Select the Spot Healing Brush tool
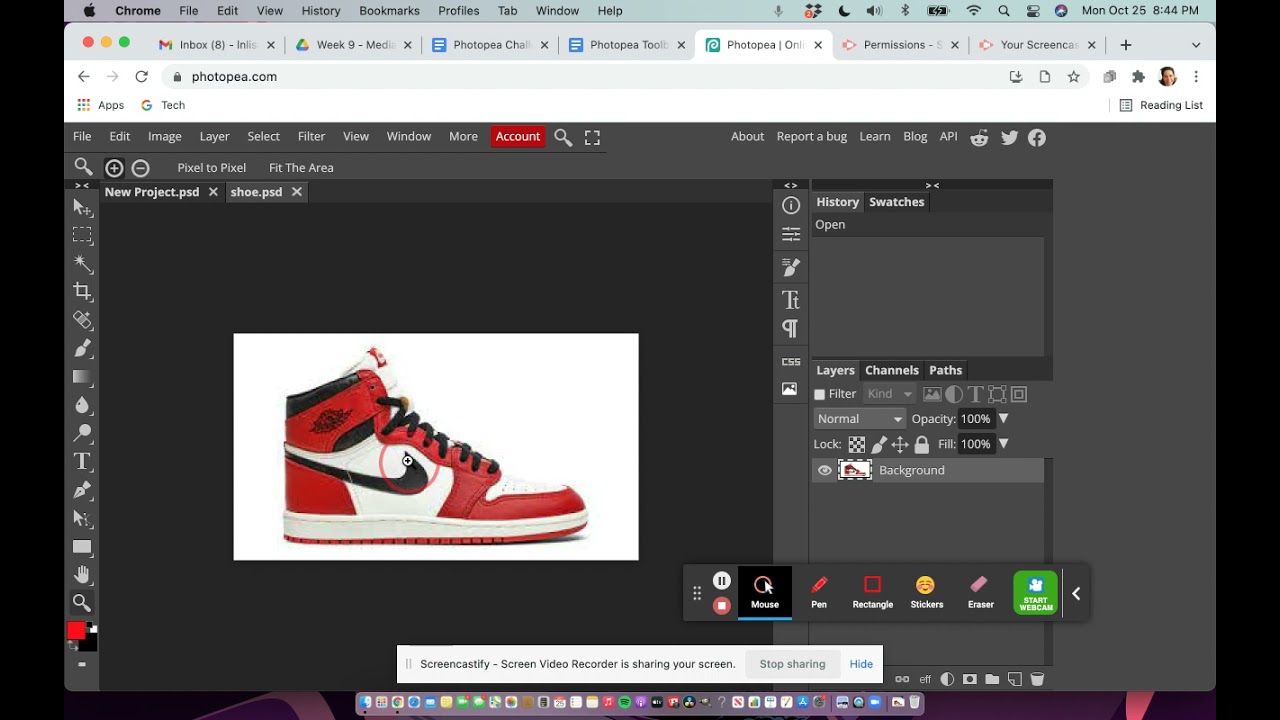 coord(83,320)
